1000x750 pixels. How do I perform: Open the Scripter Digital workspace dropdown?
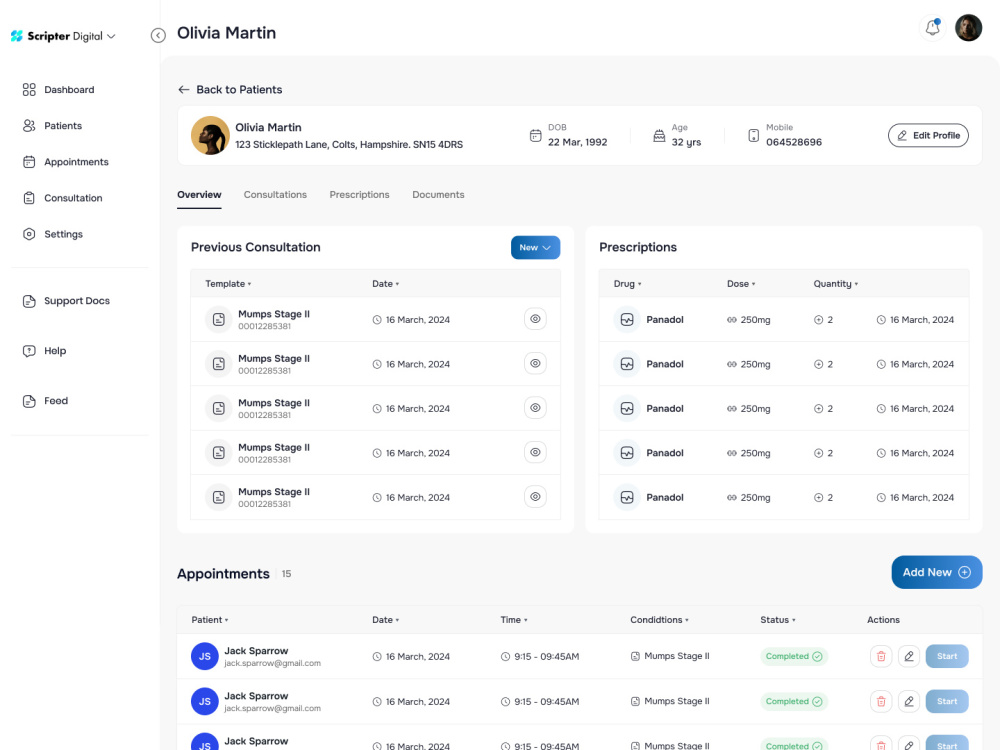click(x=63, y=36)
